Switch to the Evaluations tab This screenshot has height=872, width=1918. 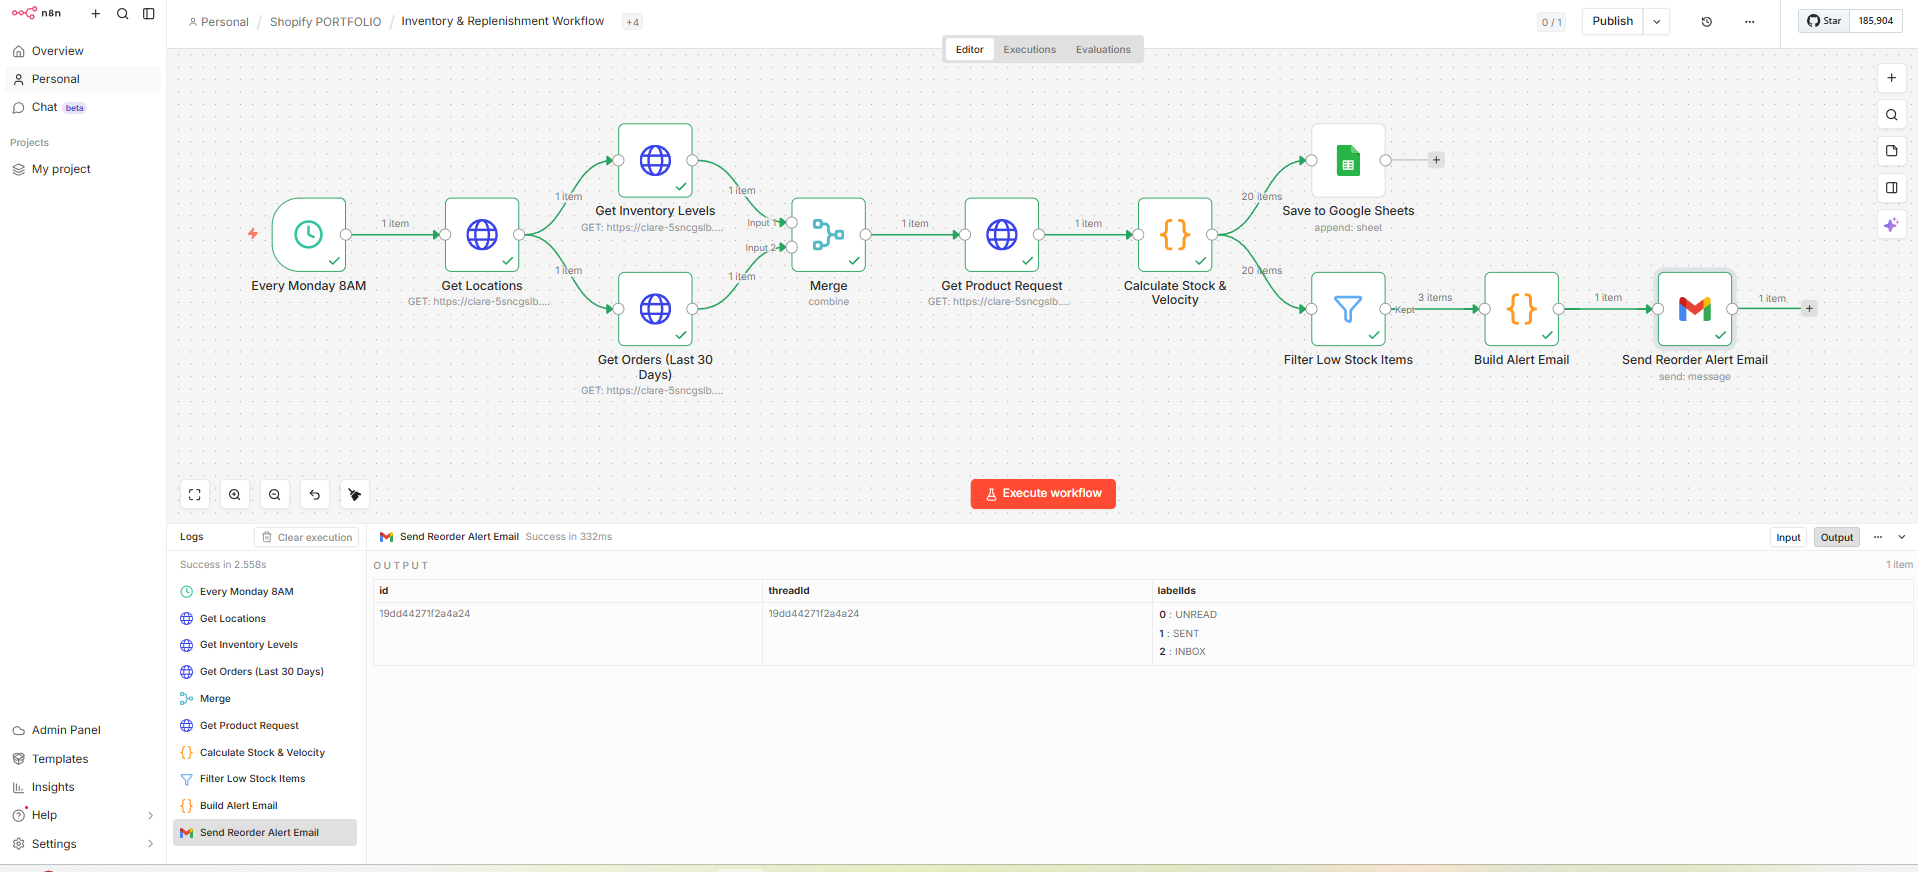[1103, 49]
